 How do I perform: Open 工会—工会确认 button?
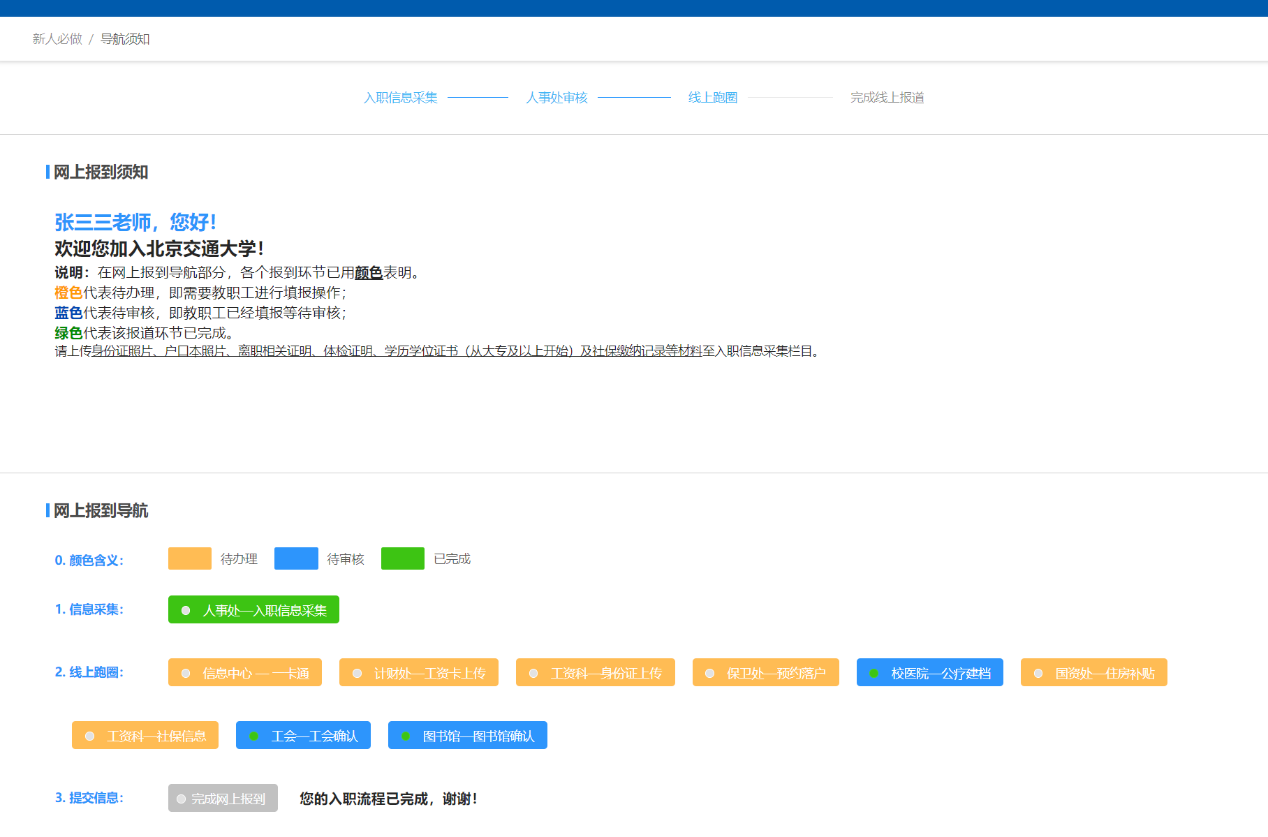(x=303, y=735)
